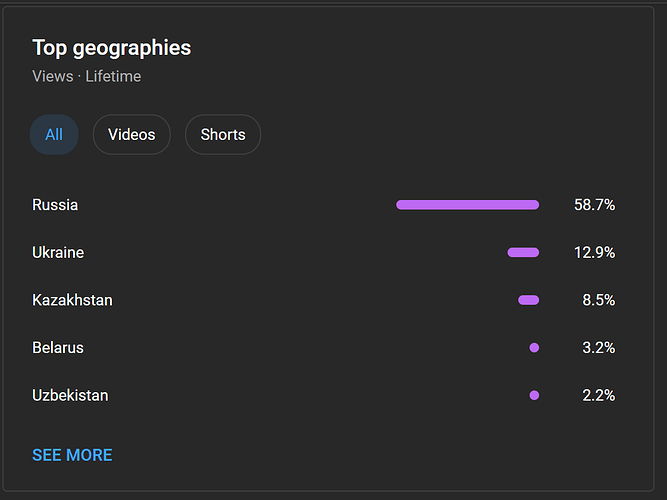This screenshot has width=667, height=500.
Task: Click the 8.5% value for Kazakhstan
Action: (x=598, y=300)
